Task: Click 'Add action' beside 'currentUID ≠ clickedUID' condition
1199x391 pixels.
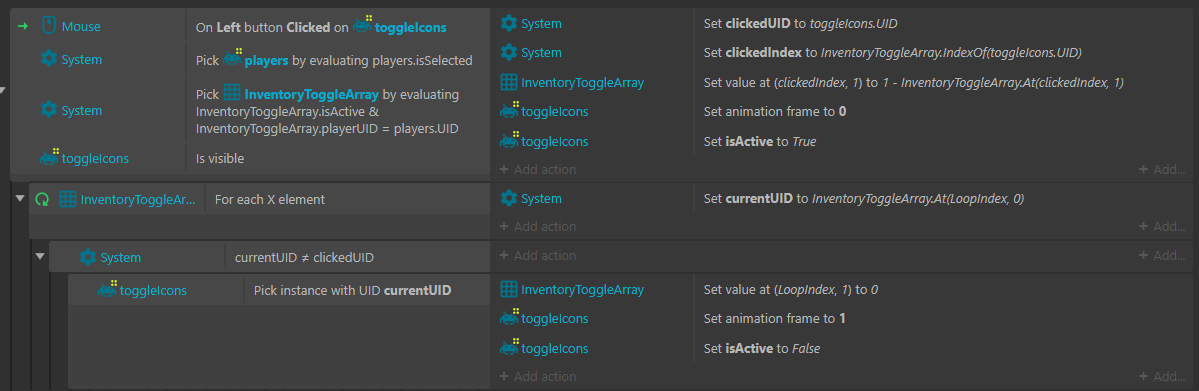Action: coord(538,256)
